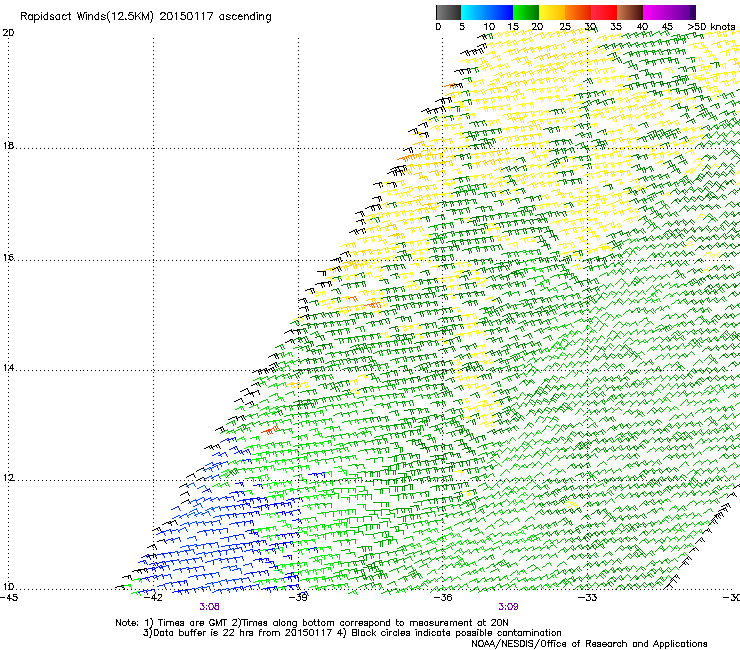The height and width of the screenshot is (650, 740).
Task: Click the purple time stamp '3:09'
Action: click(x=508, y=607)
